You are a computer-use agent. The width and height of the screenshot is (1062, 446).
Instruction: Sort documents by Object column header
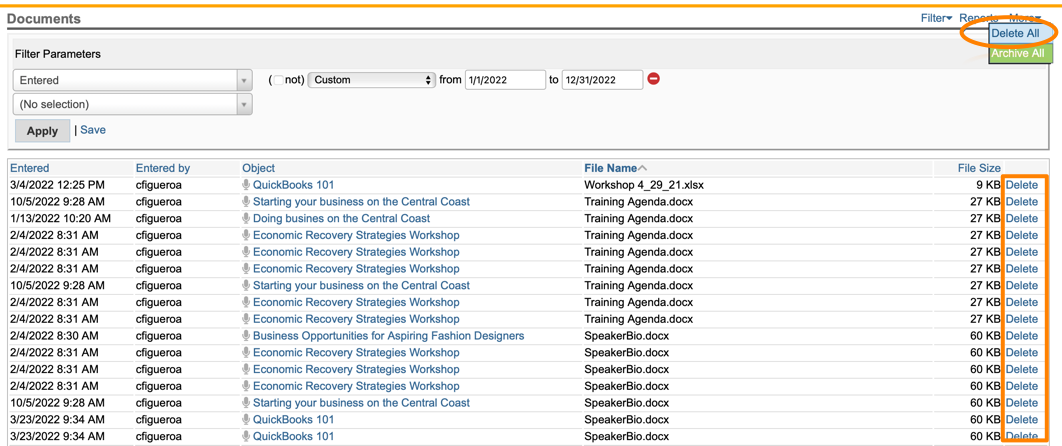click(258, 168)
